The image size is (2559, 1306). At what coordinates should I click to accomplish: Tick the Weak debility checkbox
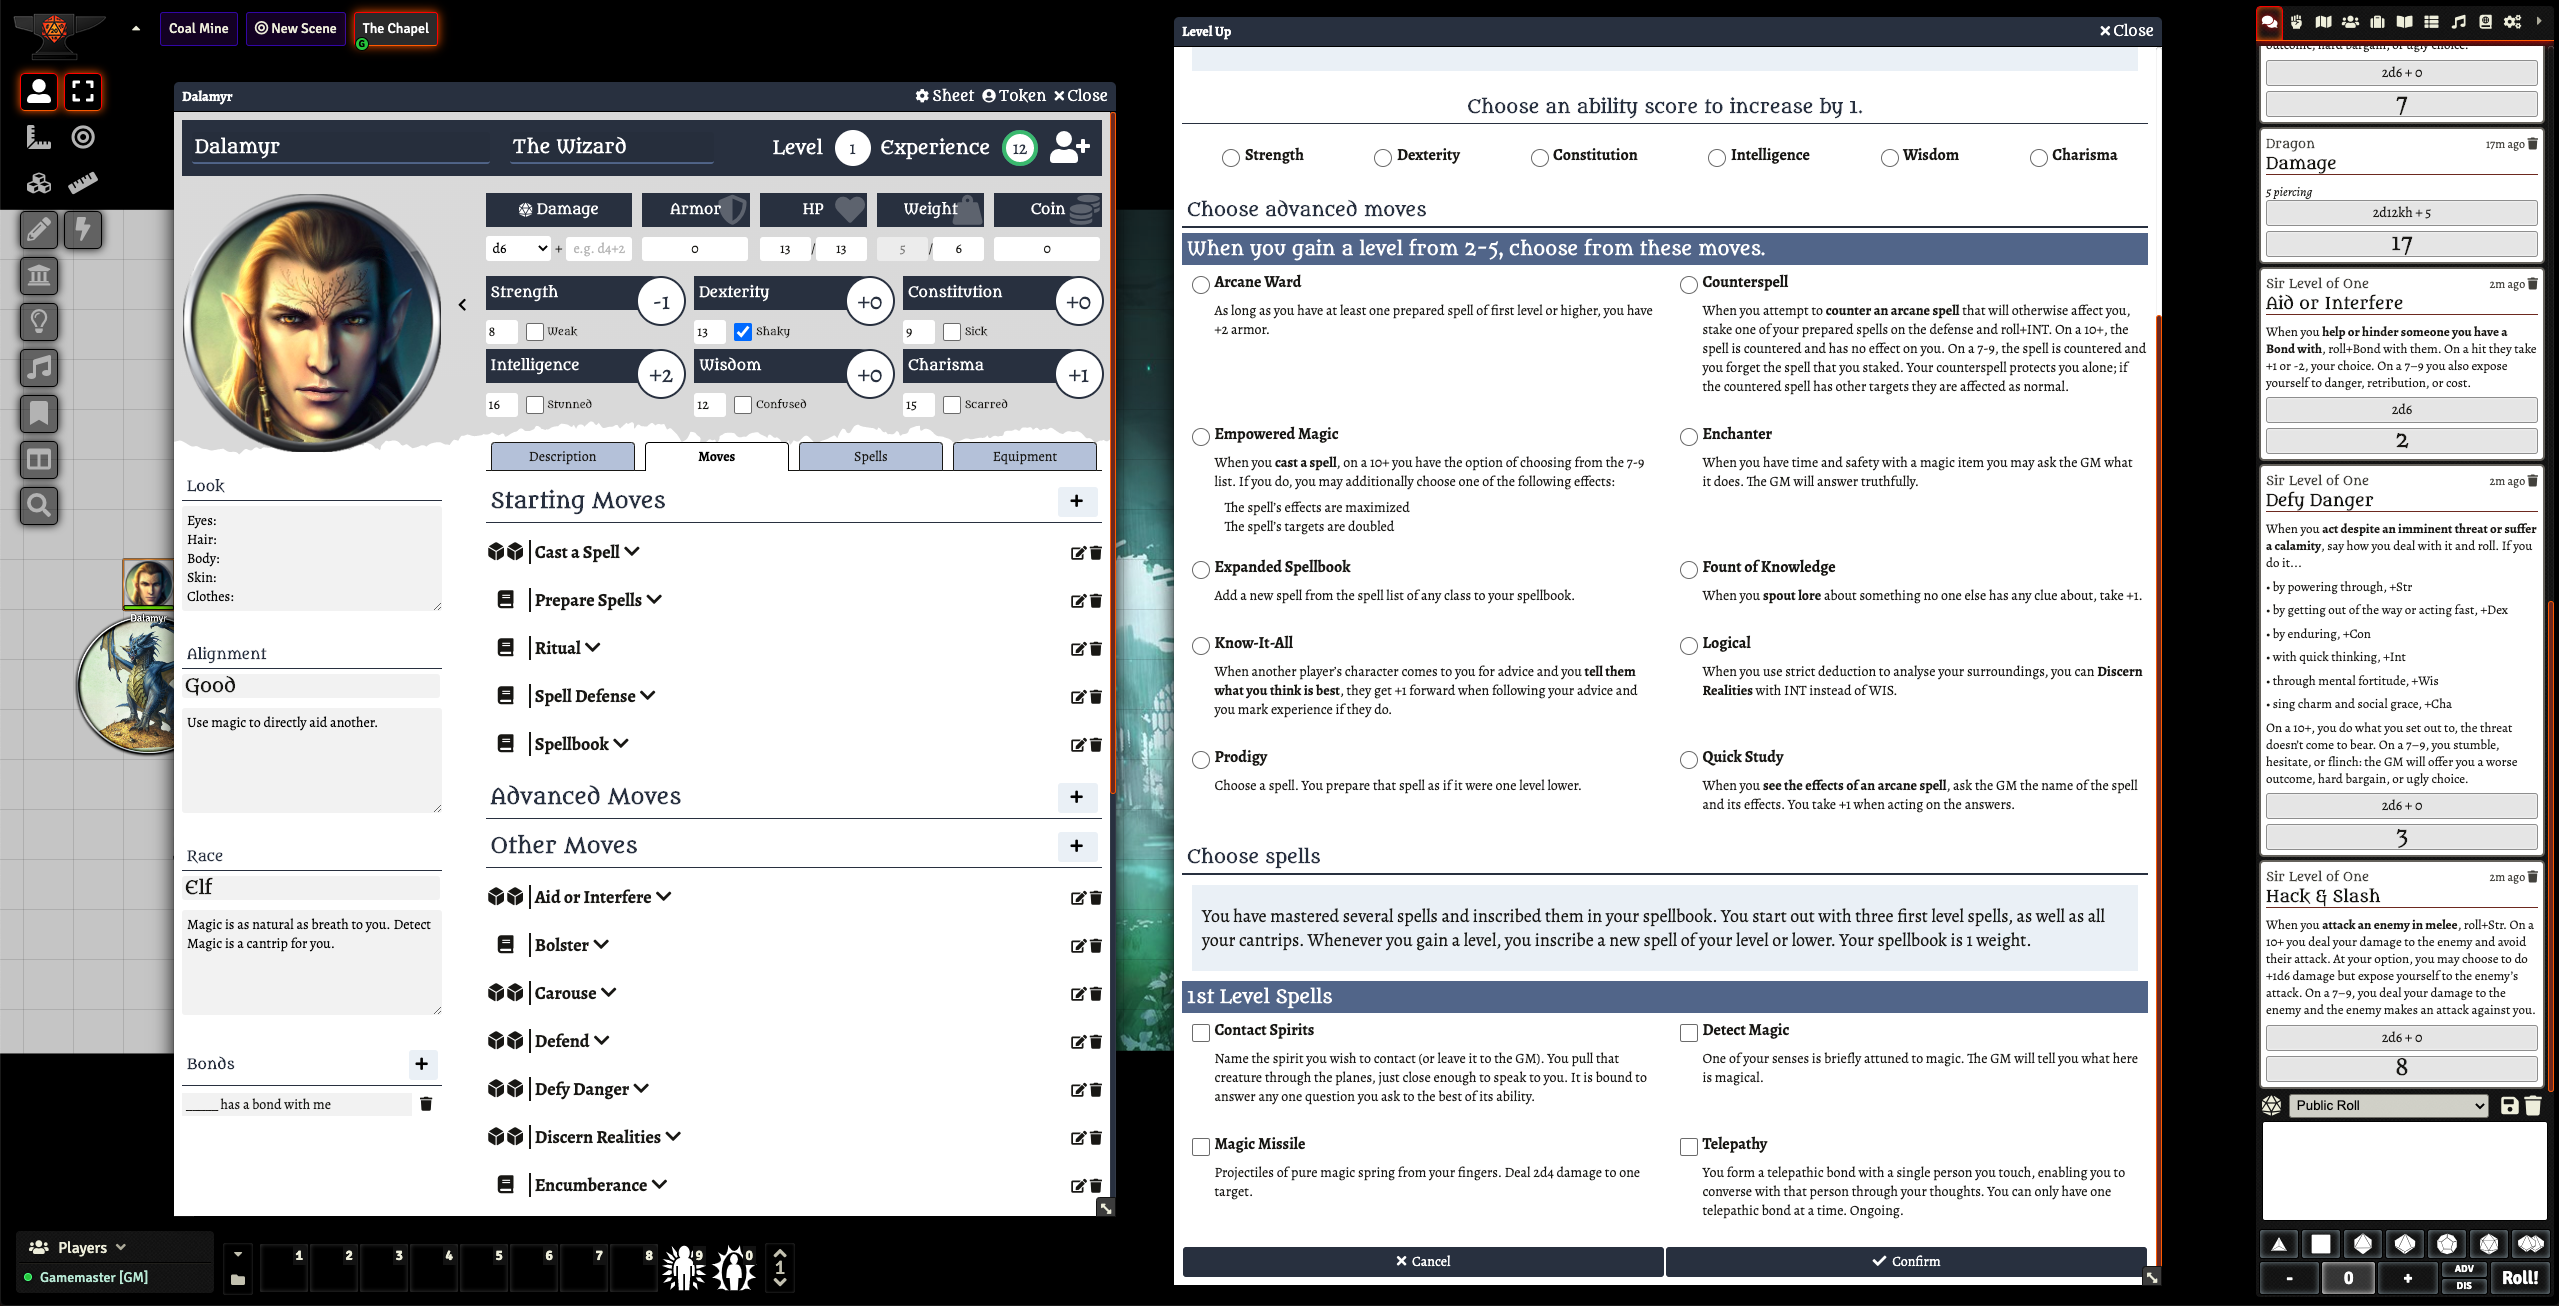(535, 332)
